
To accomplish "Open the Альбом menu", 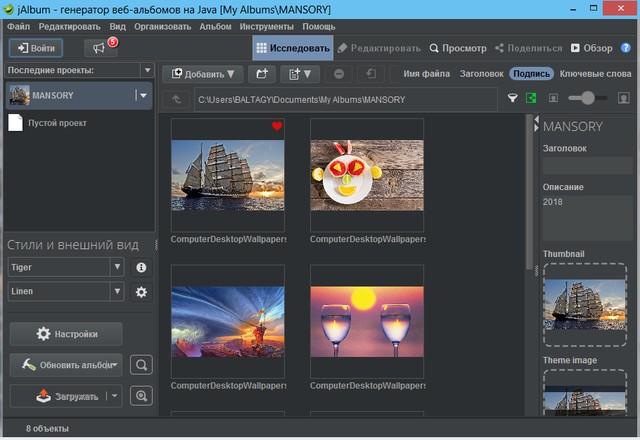I will [x=215, y=25].
